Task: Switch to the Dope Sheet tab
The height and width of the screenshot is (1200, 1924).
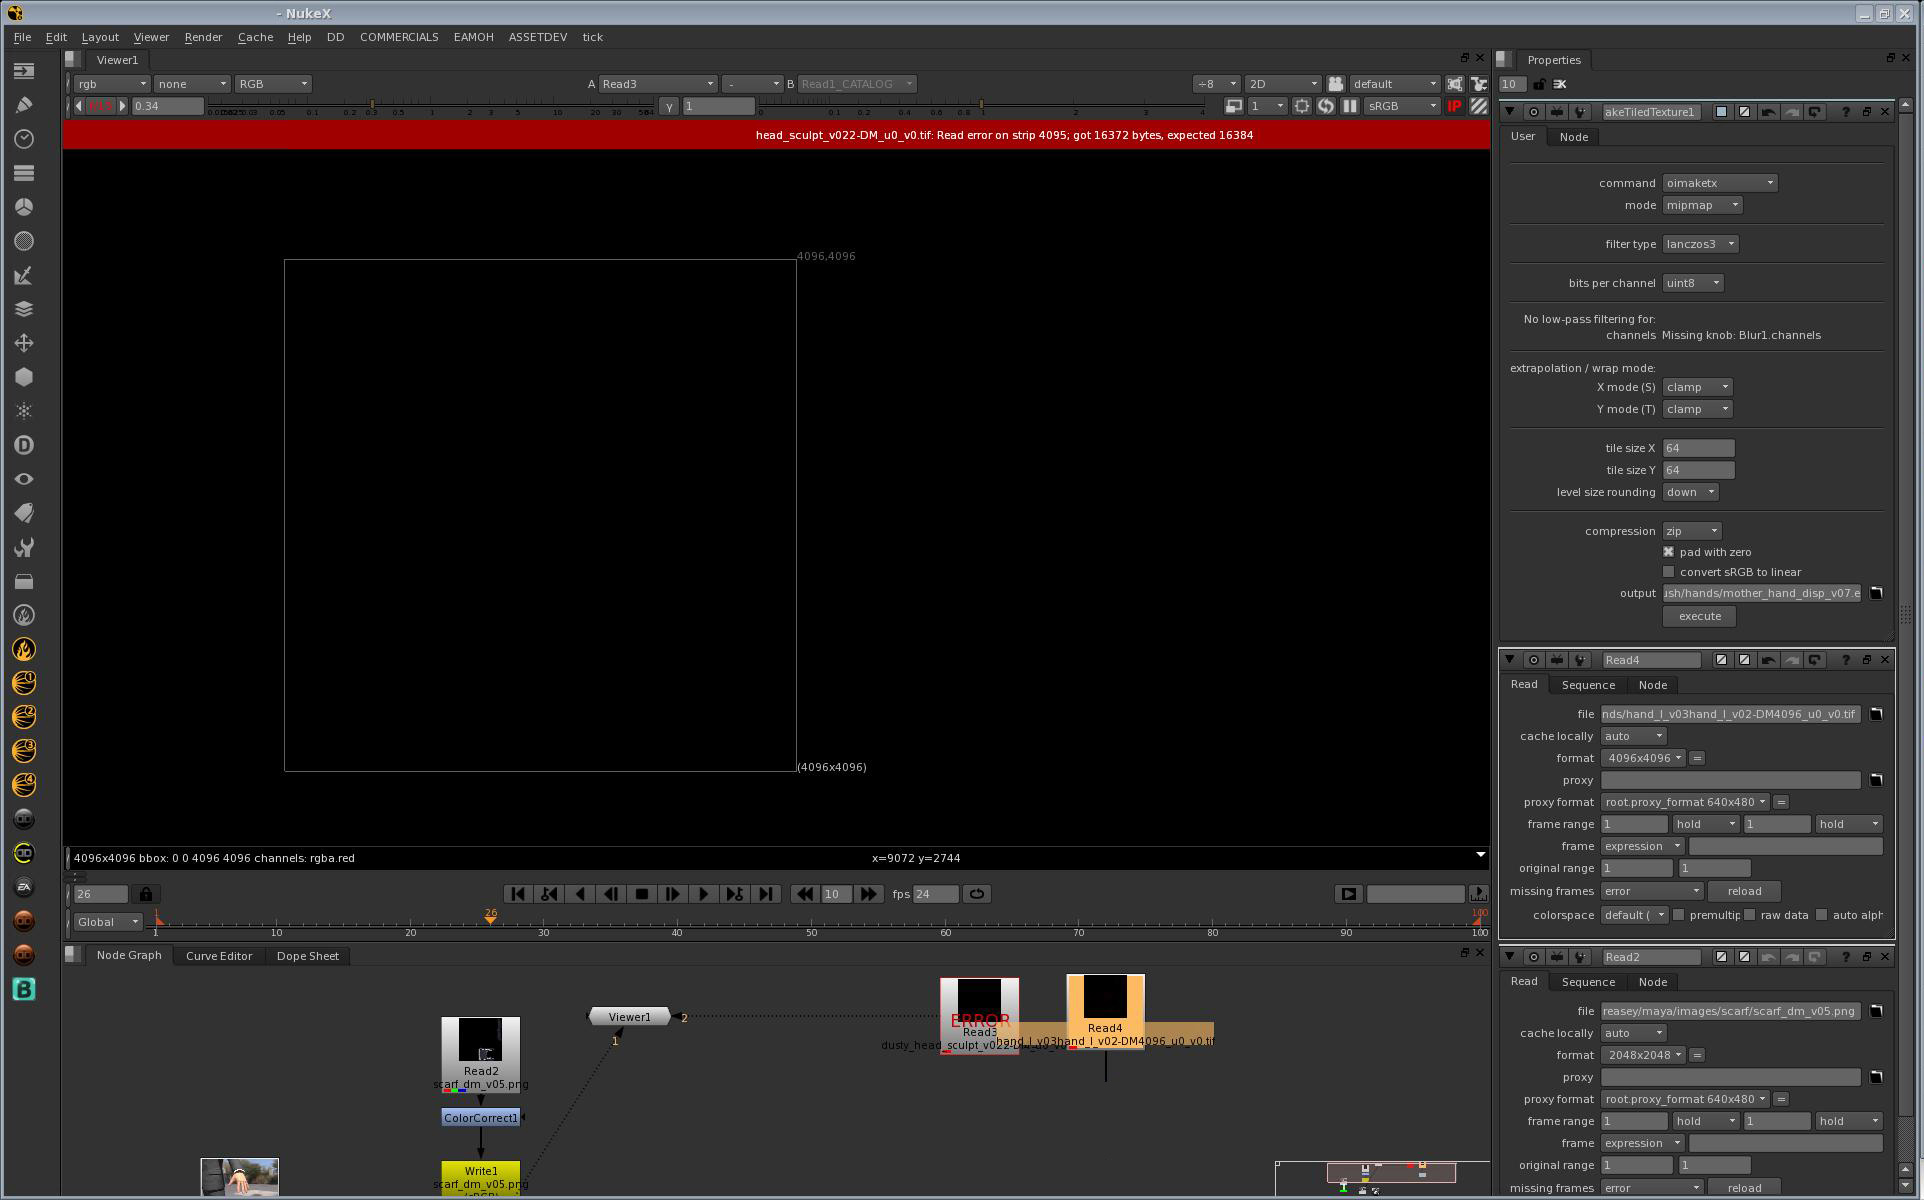Action: coord(307,956)
